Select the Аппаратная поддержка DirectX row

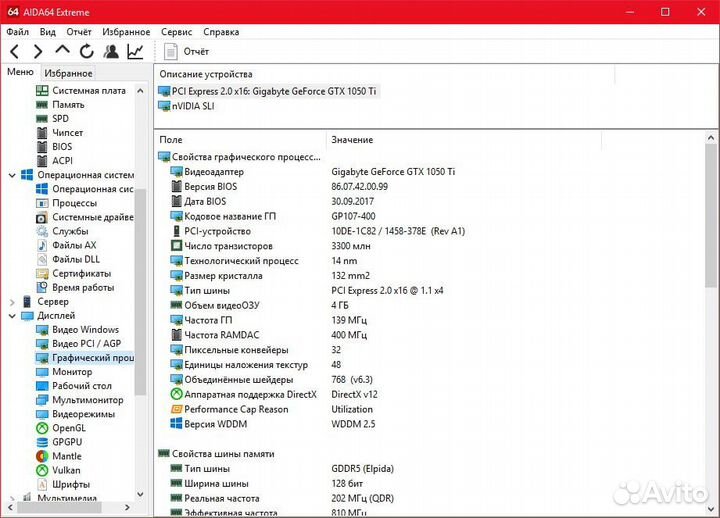[274, 394]
